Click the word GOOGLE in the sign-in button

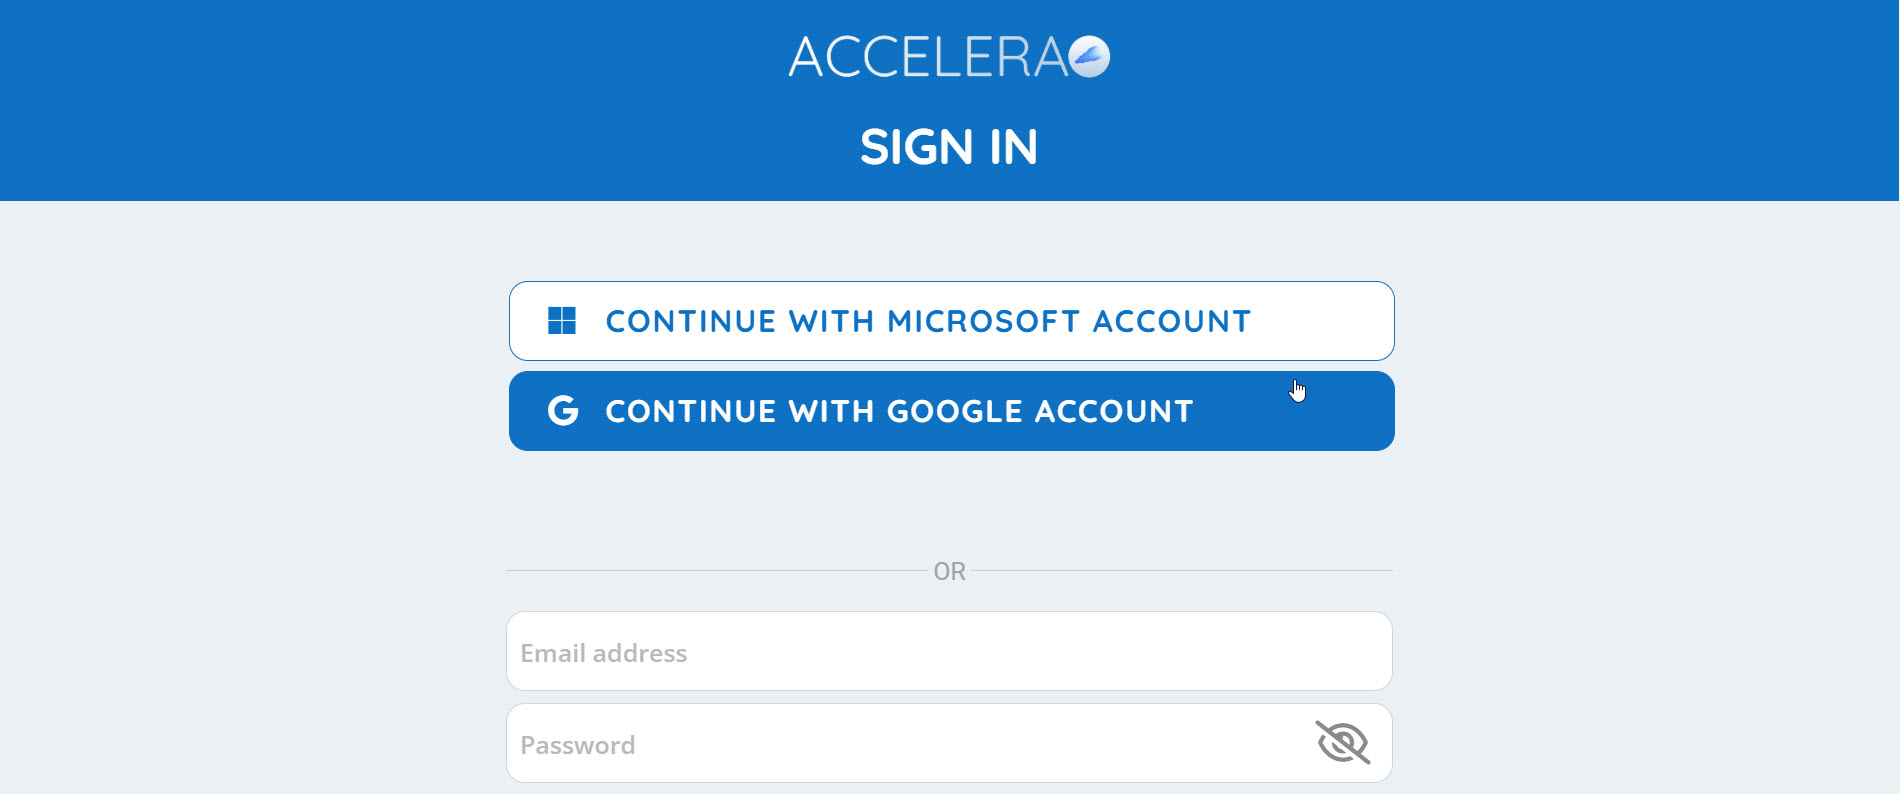pos(954,411)
